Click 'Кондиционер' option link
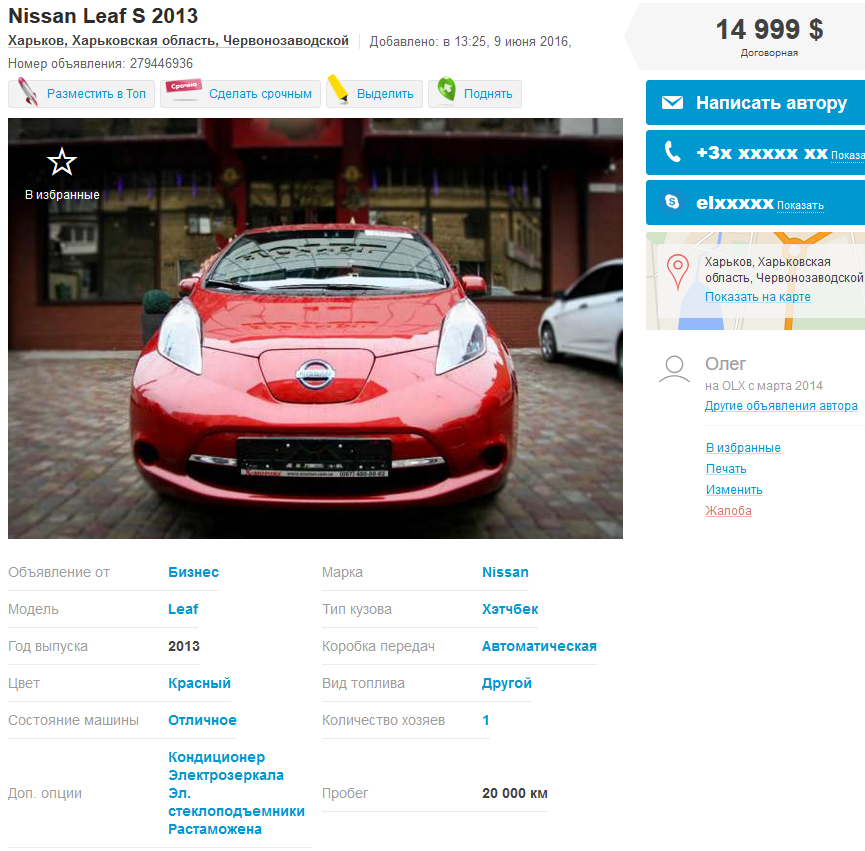865x851 pixels. pos(217,757)
